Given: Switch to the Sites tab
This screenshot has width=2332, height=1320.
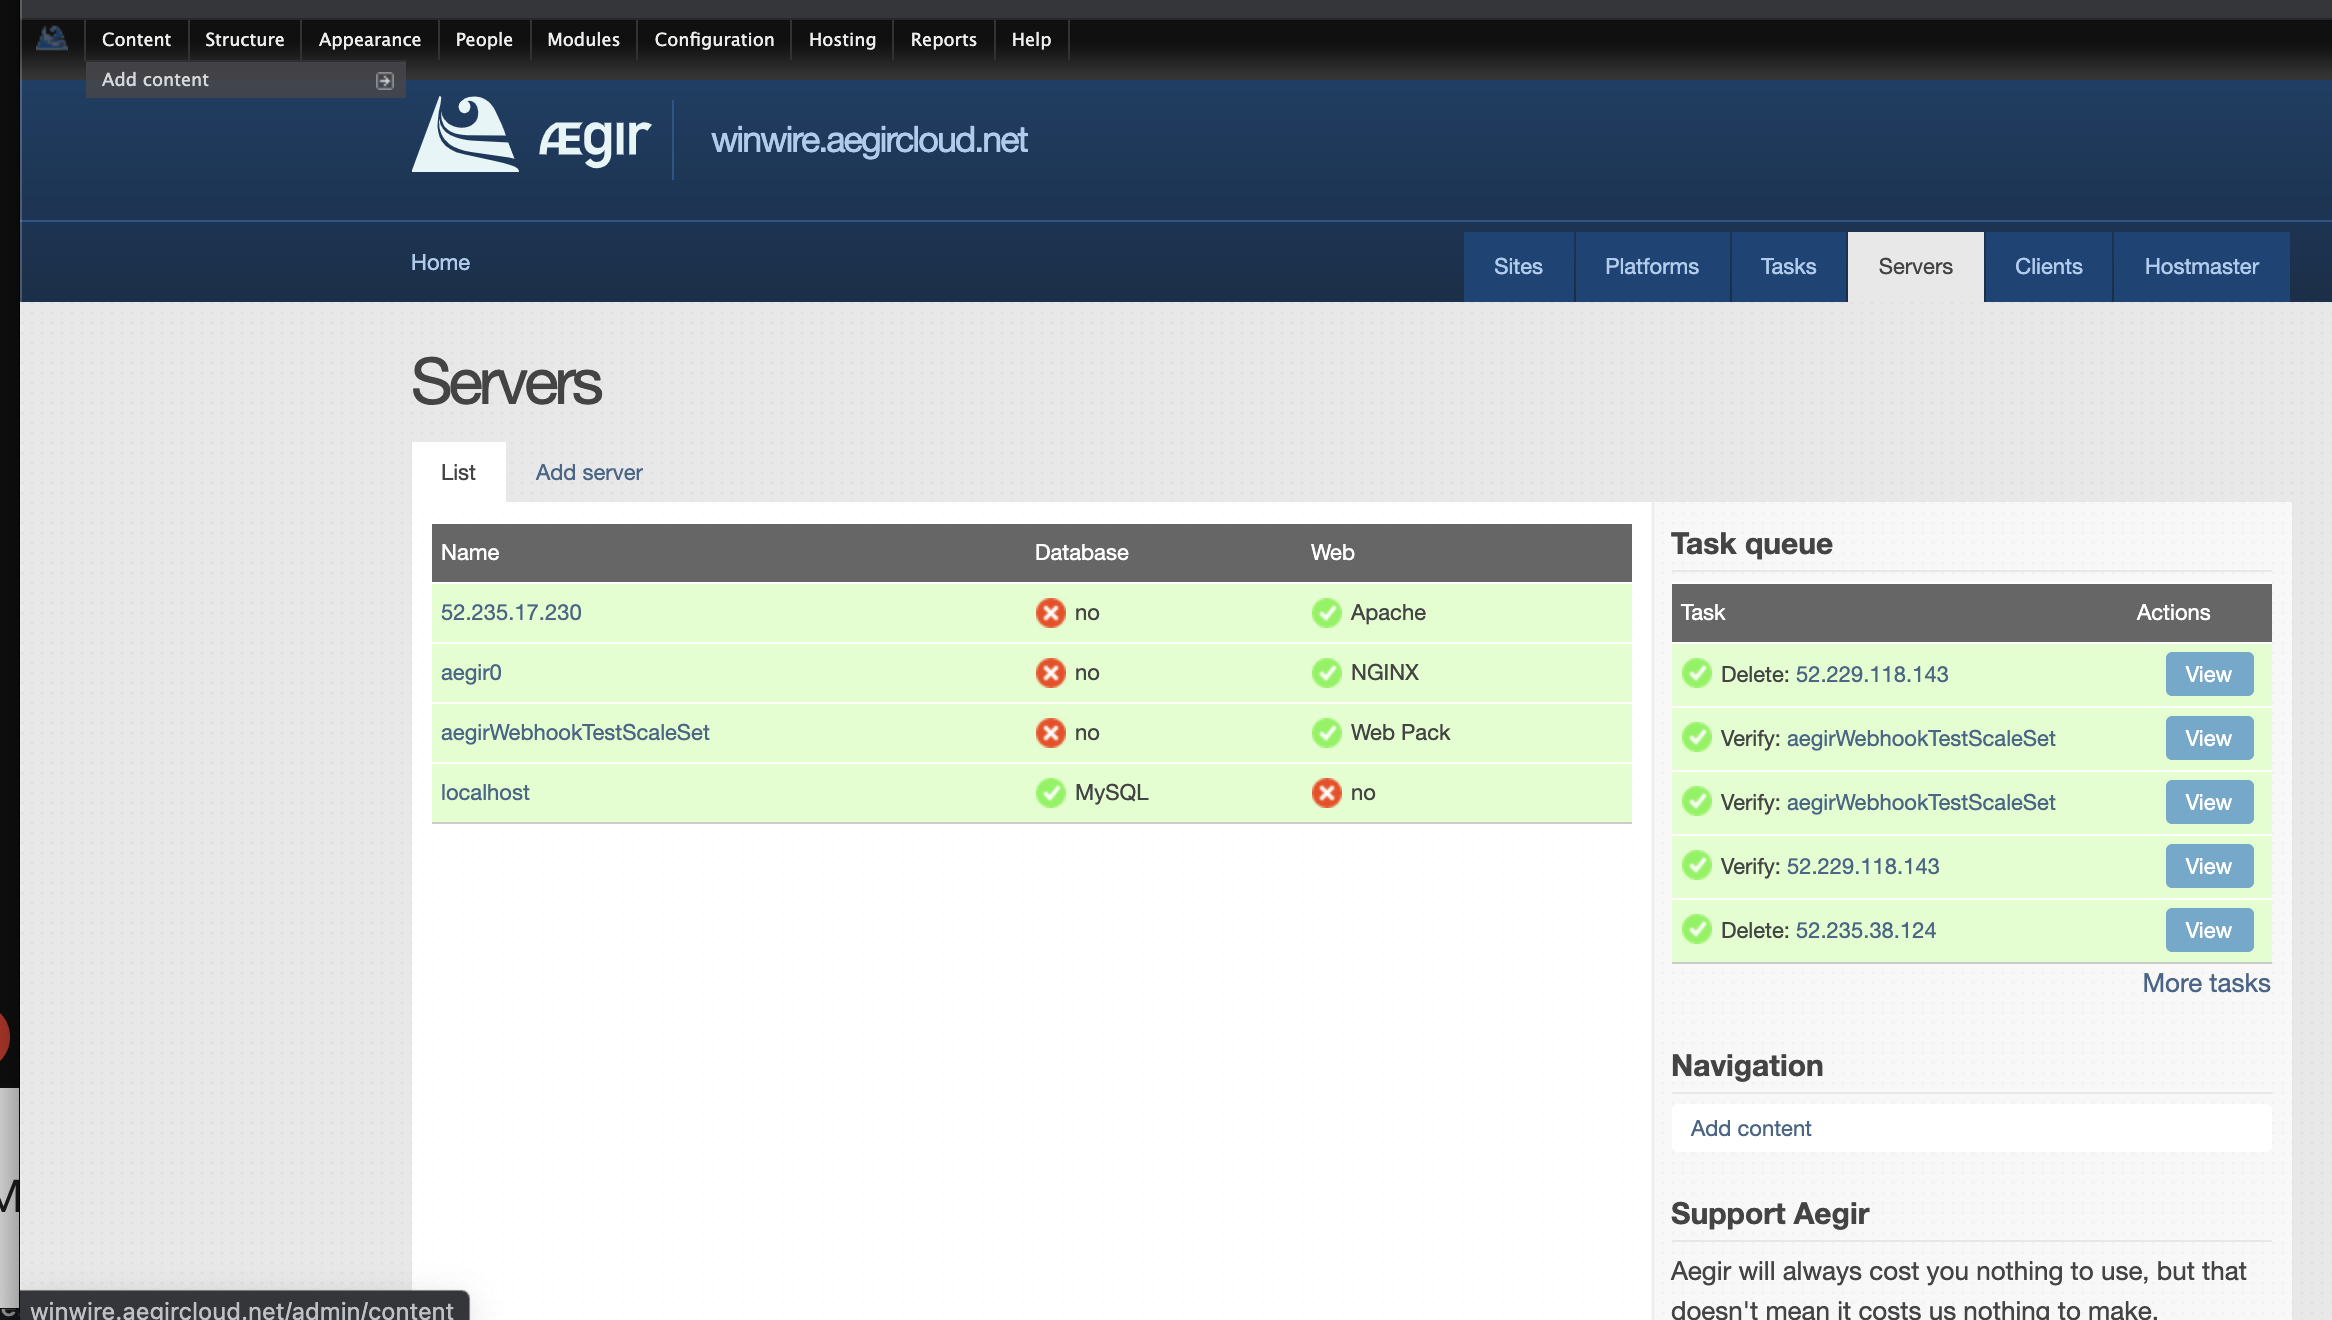Looking at the screenshot, I should (1518, 267).
